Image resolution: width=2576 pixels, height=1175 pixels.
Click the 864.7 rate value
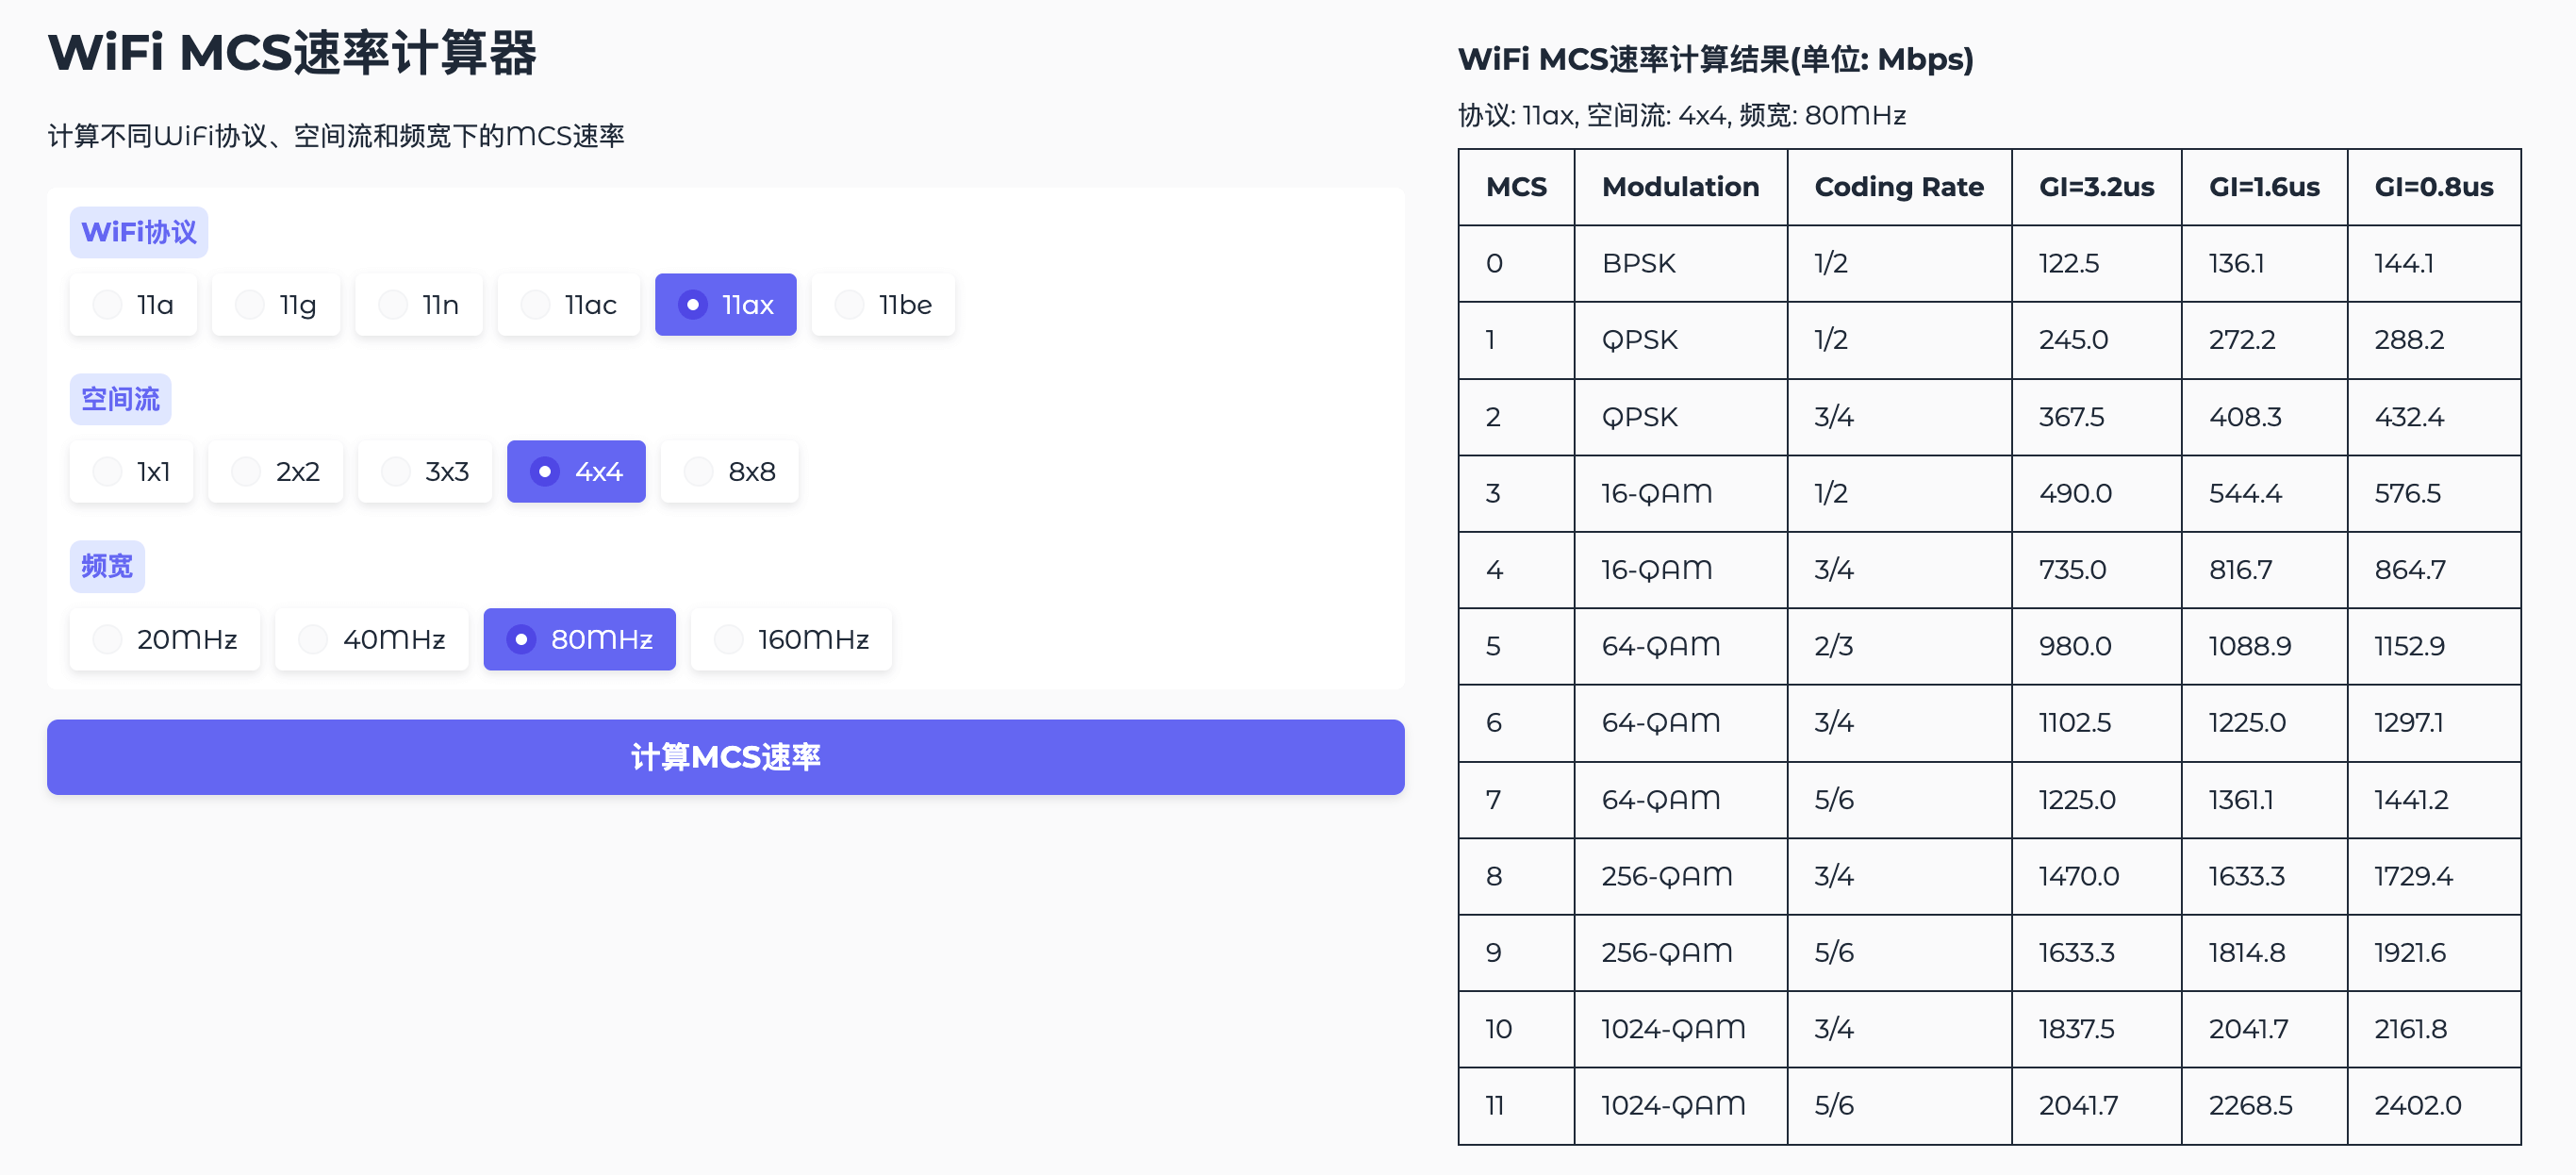(2435, 570)
